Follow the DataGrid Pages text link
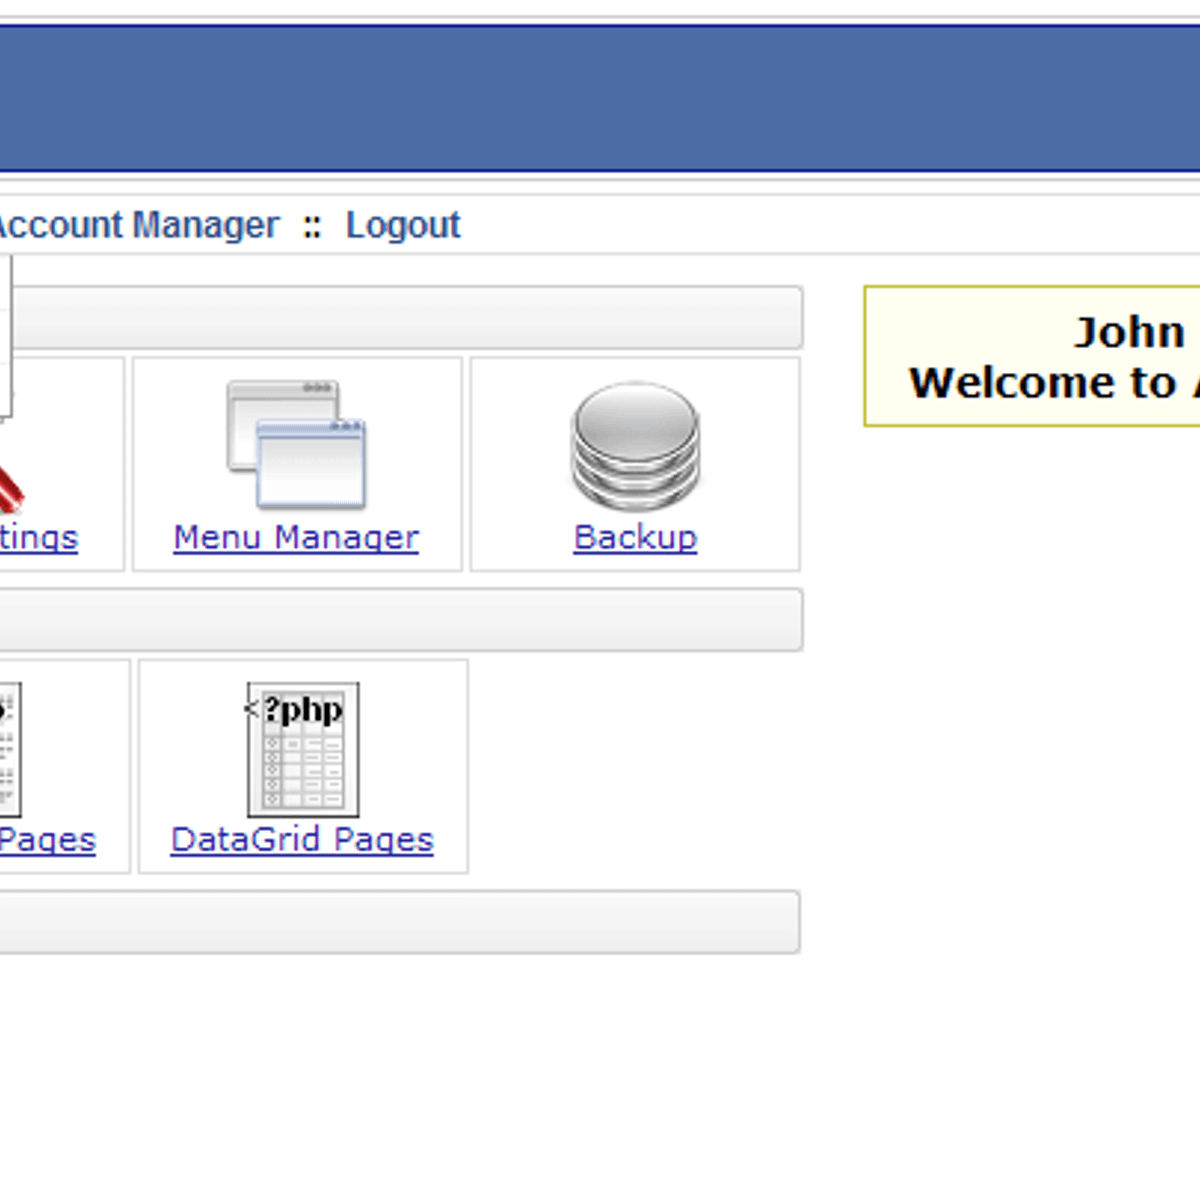This screenshot has width=1200, height=1200. (302, 840)
